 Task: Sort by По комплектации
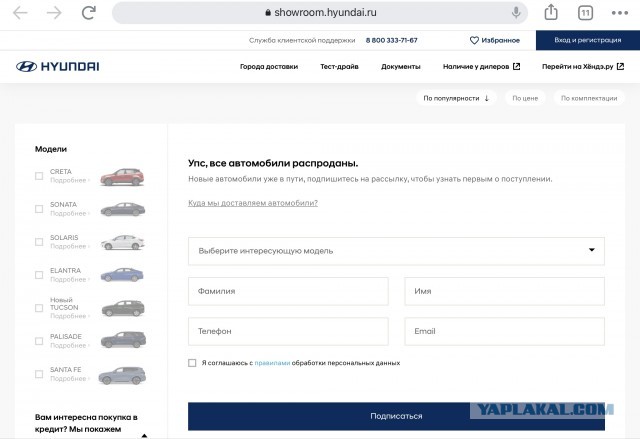pyautogui.click(x=589, y=98)
